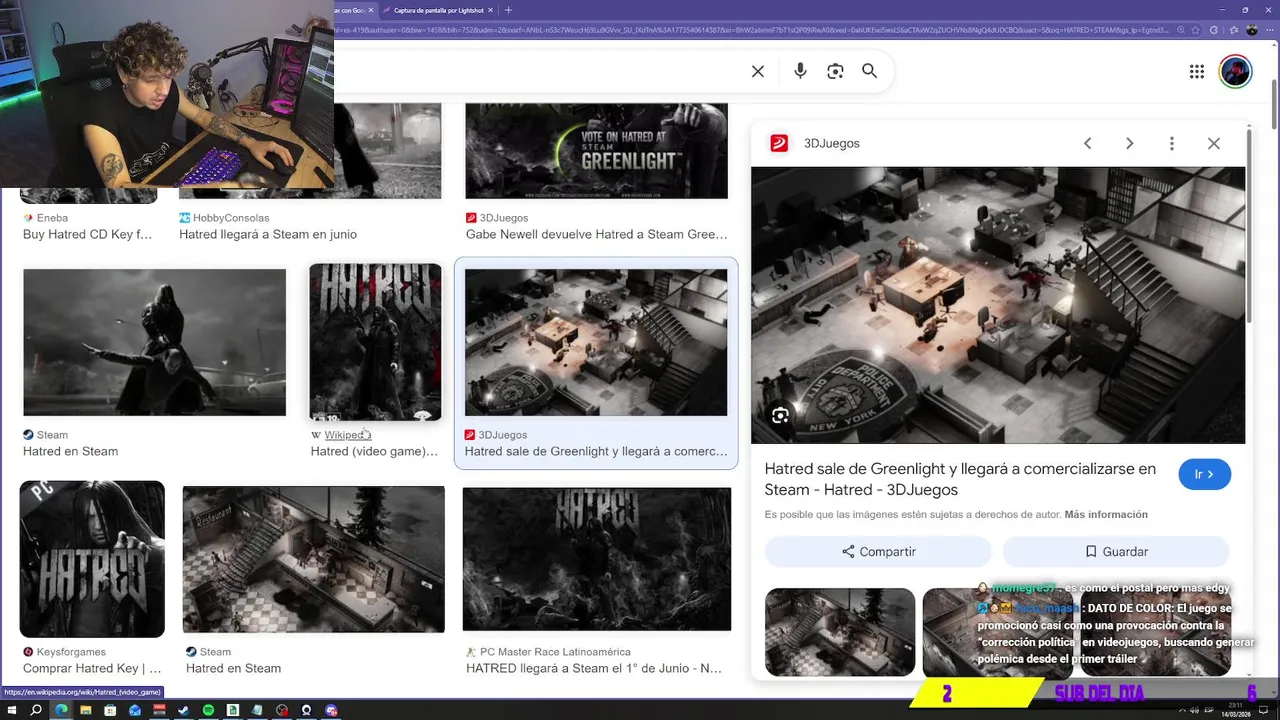The image size is (1280, 720).
Task: Open the Steam restaurant scene thumbnail
Action: [x=313, y=559]
